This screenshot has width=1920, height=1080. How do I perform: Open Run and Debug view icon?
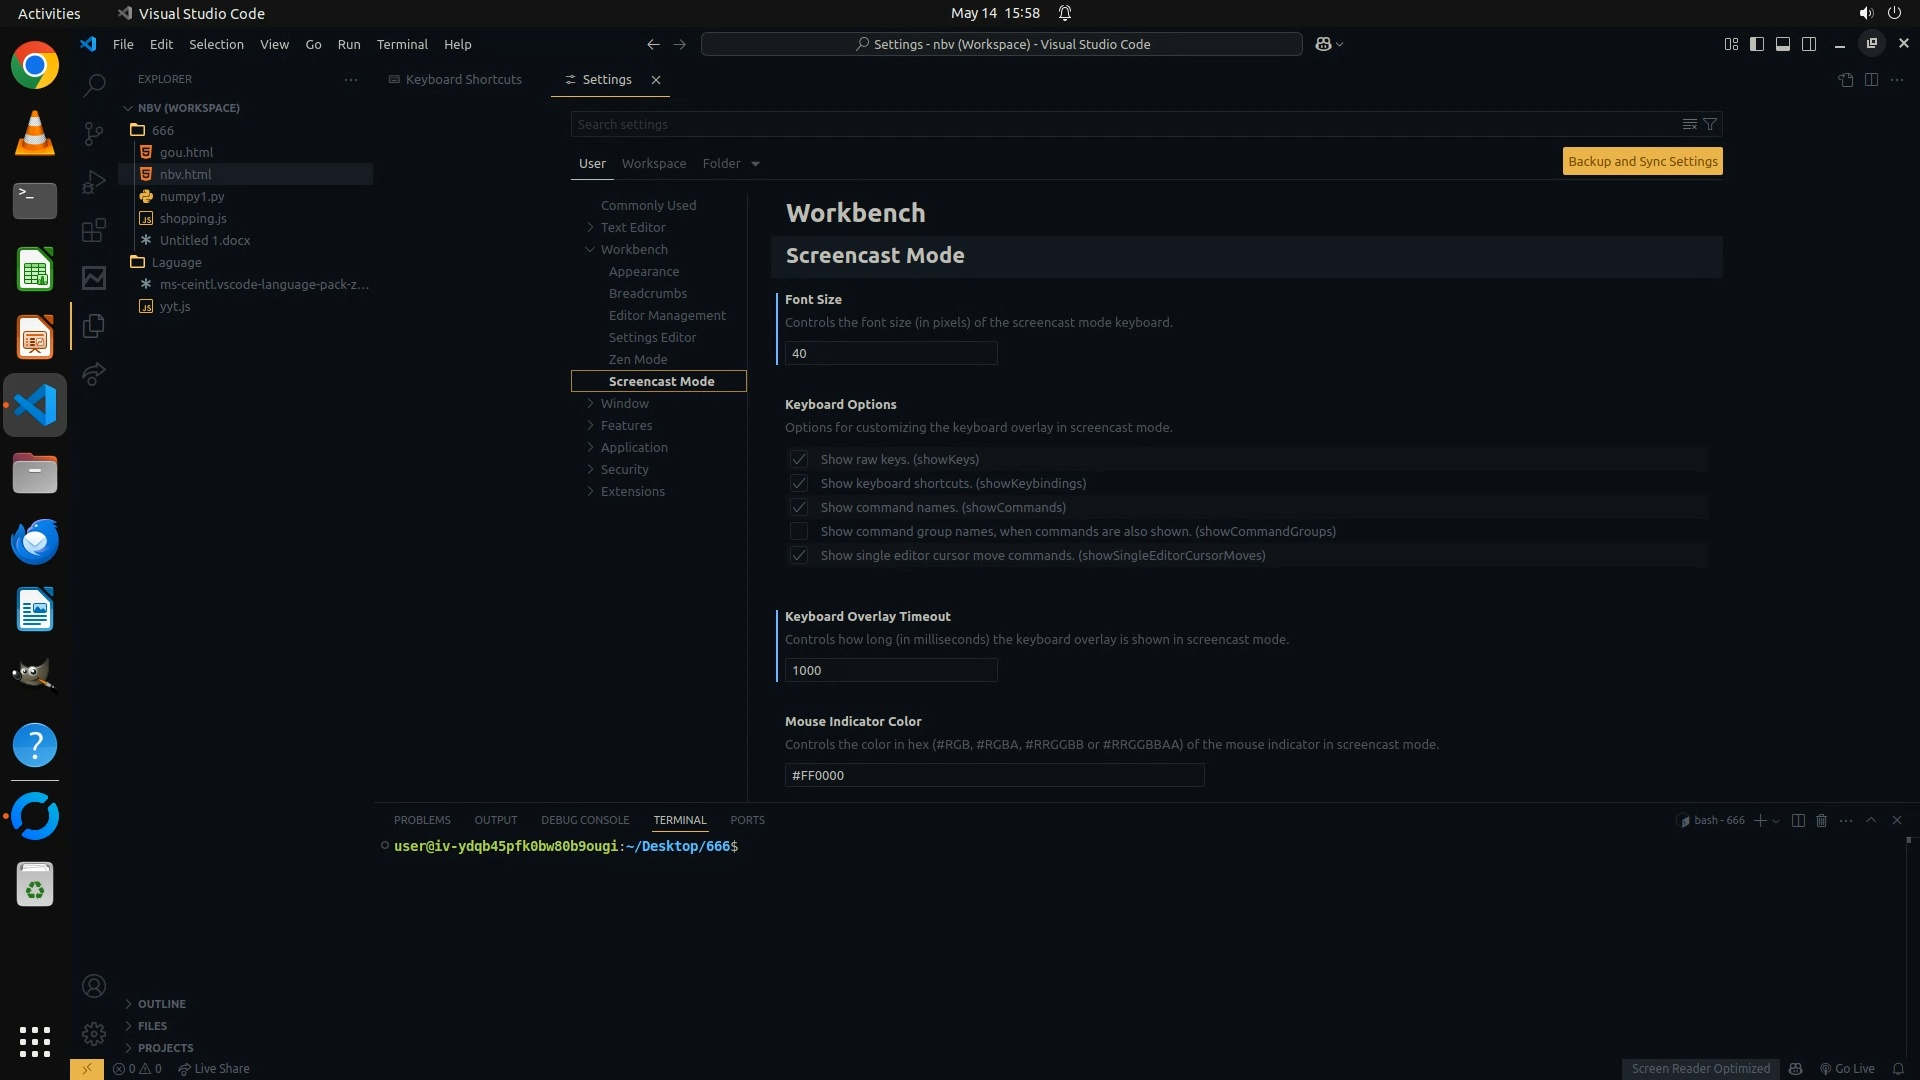(94, 182)
